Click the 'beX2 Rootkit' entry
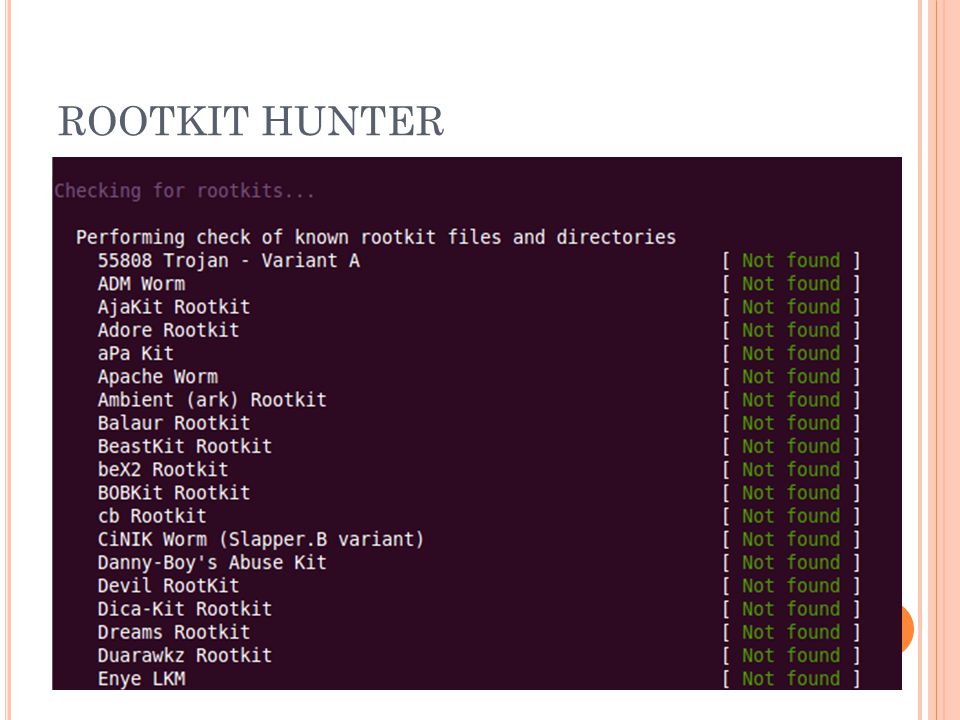The image size is (960, 720). [163, 470]
